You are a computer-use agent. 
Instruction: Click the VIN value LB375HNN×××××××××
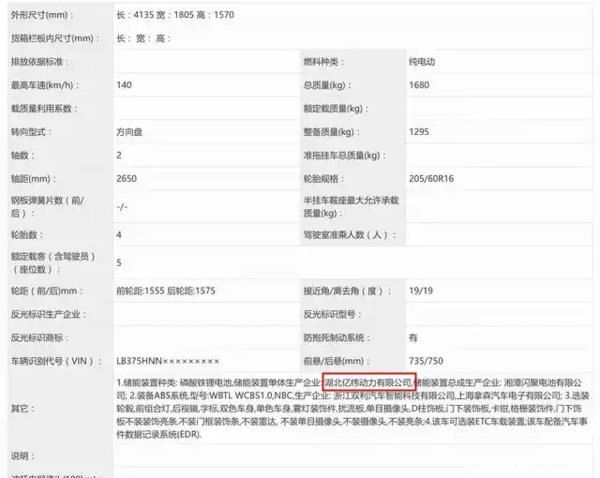(168, 361)
